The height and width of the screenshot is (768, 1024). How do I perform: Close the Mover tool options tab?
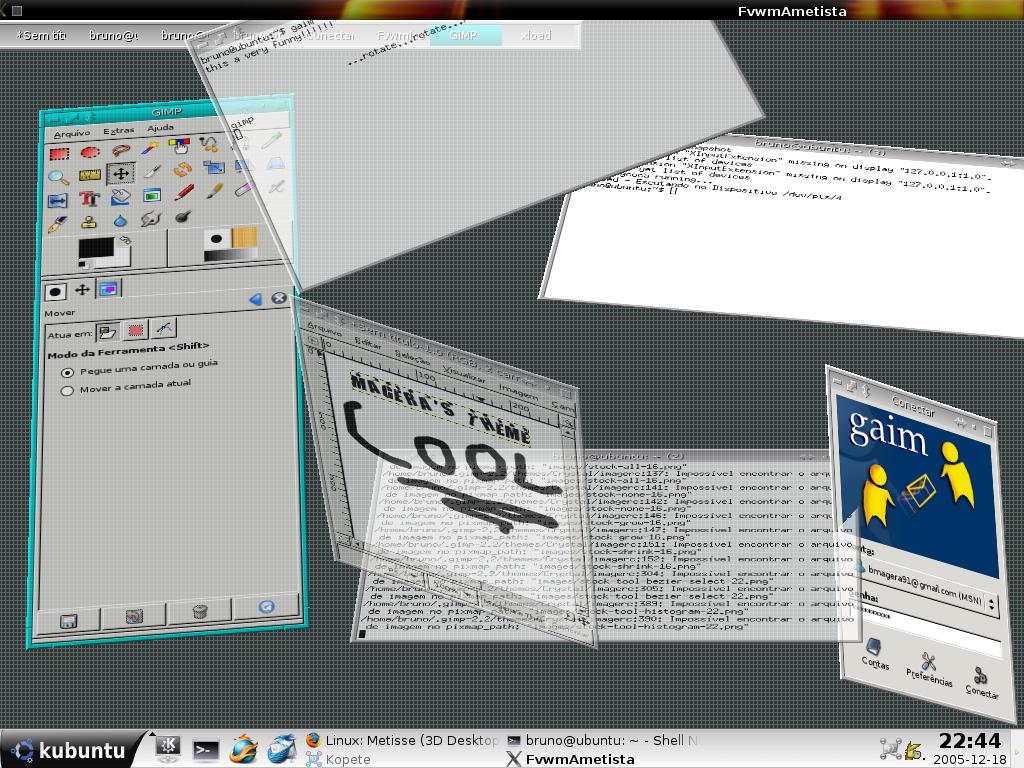tap(279, 298)
